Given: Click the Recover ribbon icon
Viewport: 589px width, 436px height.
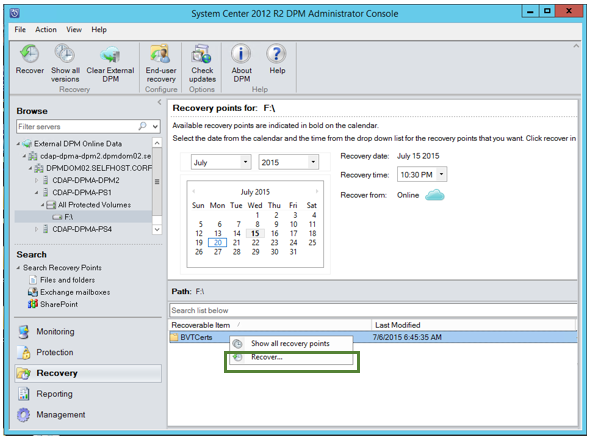Looking at the screenshot, I should point(29,54).
